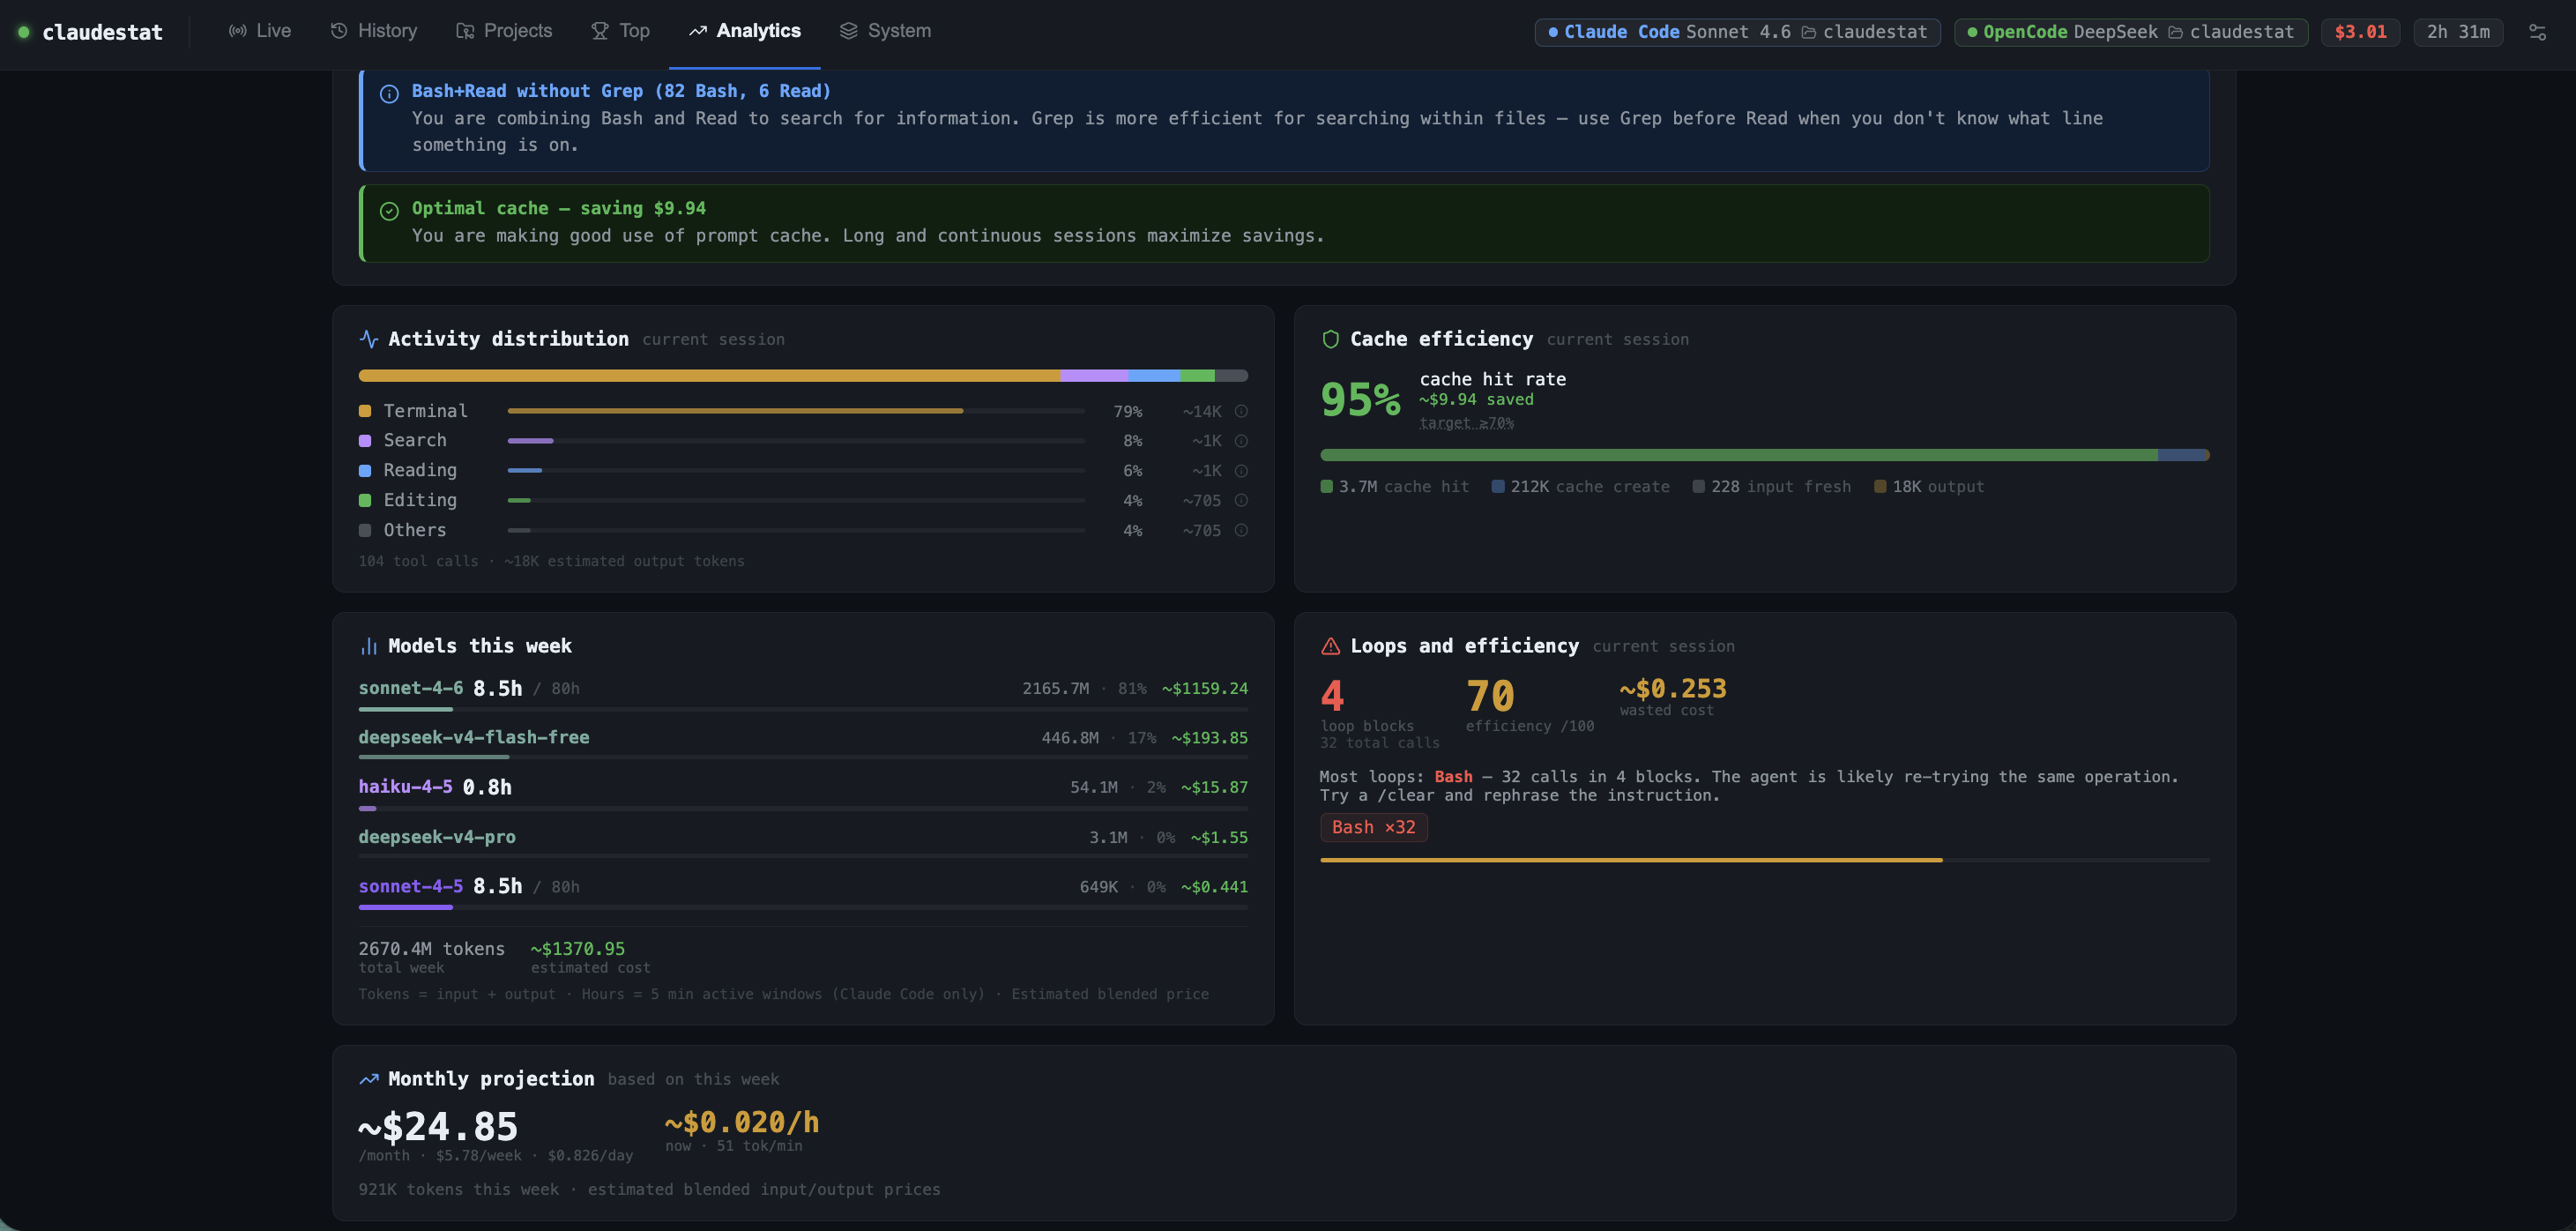
Task: Click info icon on Terminal row
Action: point(1241,411)
